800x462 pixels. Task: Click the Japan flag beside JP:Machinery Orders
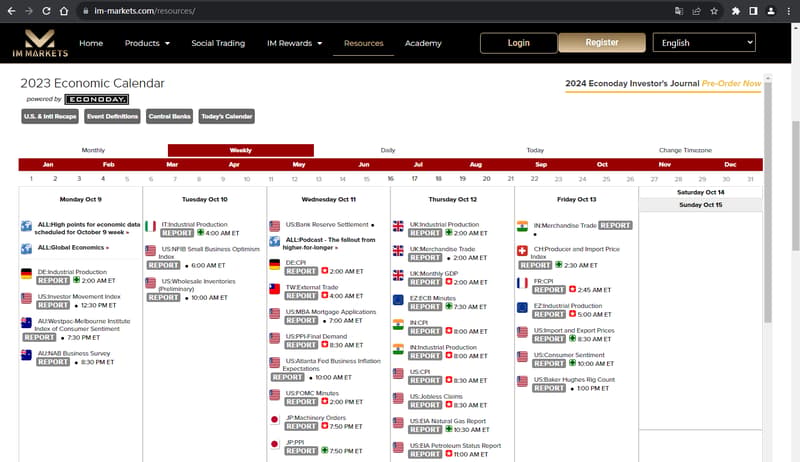coord(274,419)
